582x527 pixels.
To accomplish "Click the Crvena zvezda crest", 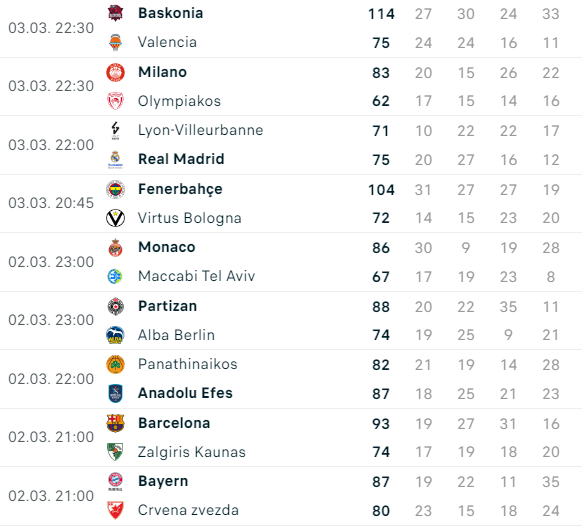I will (x=115, y=510).
